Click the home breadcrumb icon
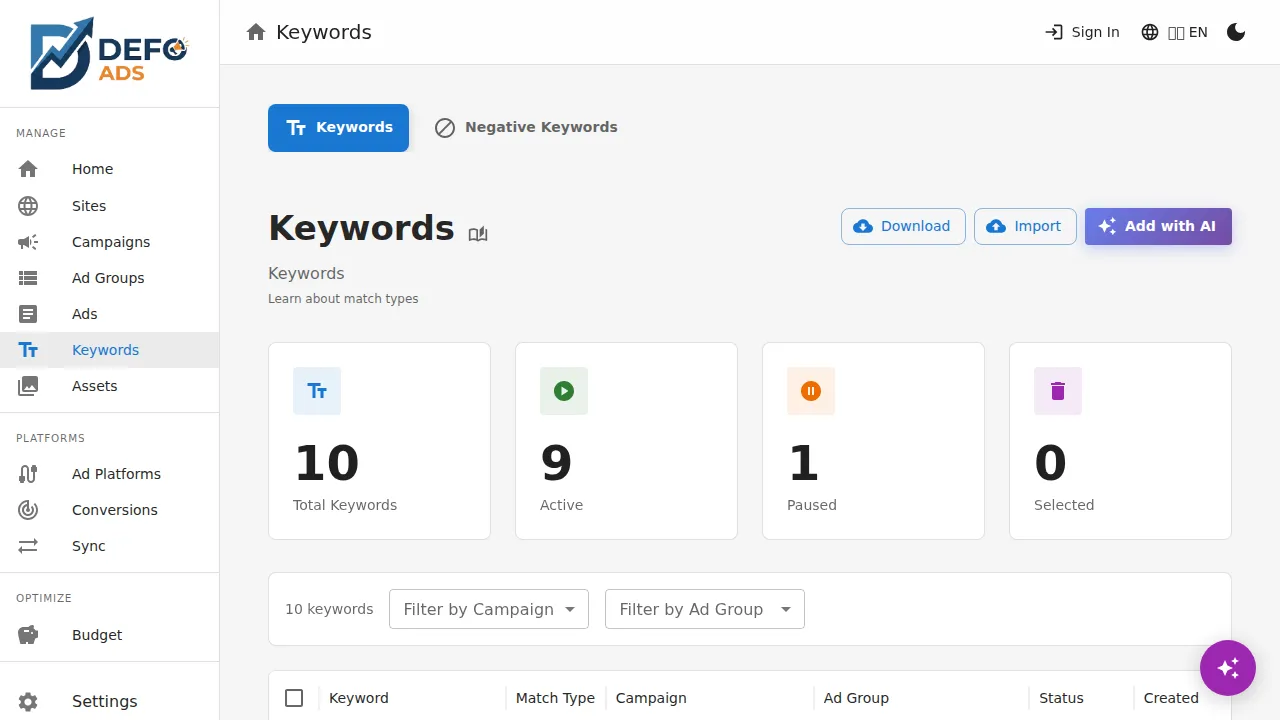This screenshot has width=1280, height=720. pyautogui.click(x=256, y=32)
